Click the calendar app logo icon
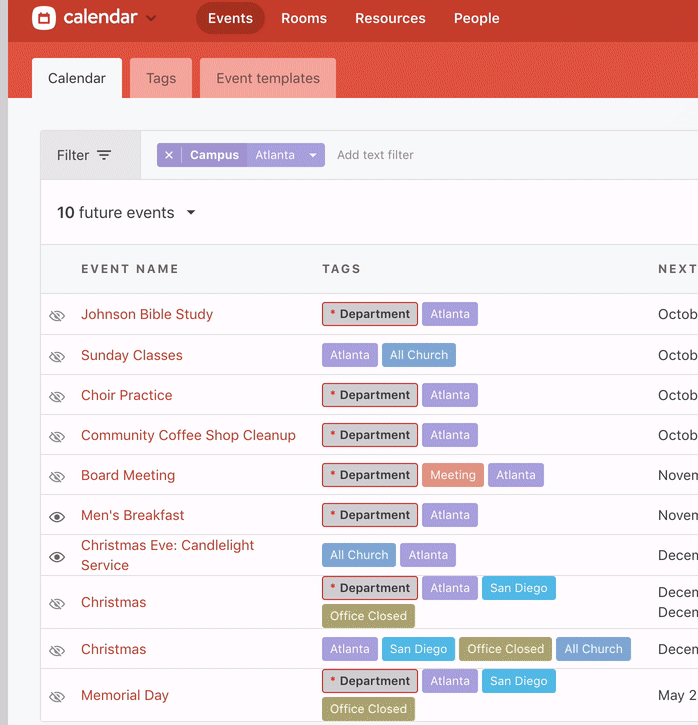The height and width of the screenshot is (725, 698). pyautogui.click(x=44, y=18)
